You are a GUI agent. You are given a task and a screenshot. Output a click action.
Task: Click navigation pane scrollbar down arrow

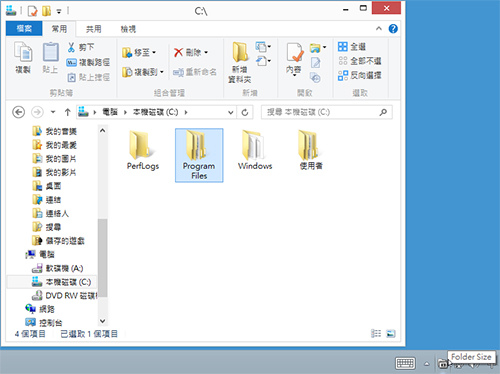tap(103, 321)
